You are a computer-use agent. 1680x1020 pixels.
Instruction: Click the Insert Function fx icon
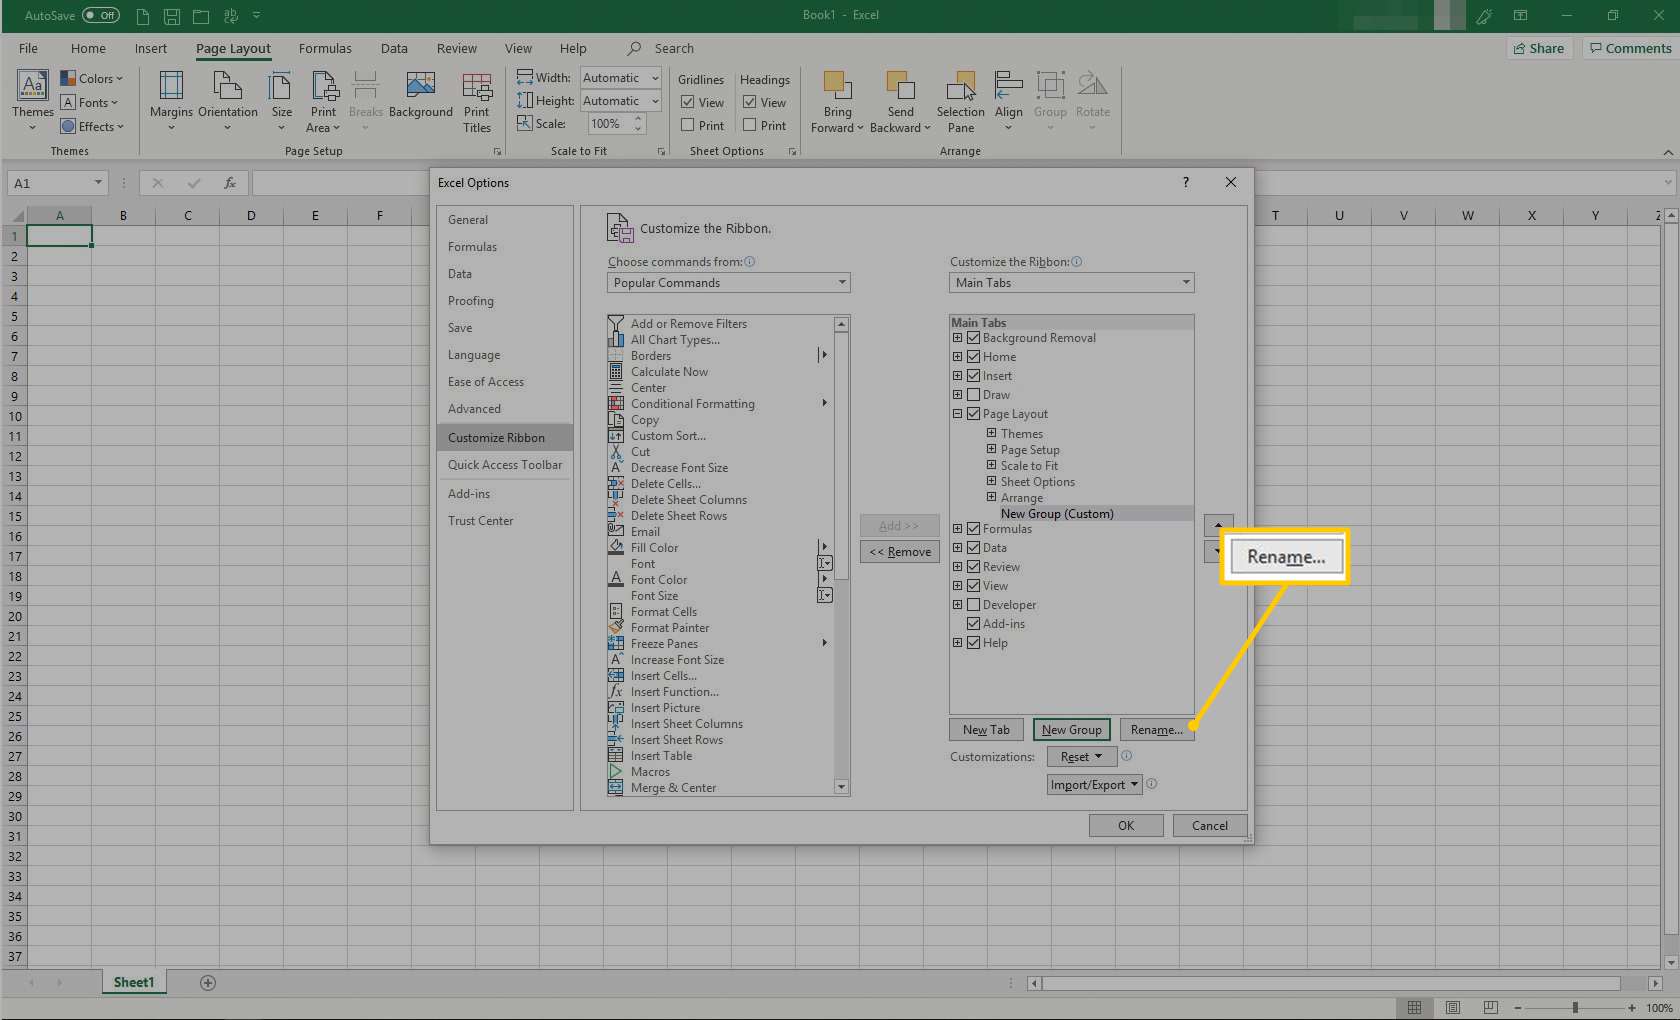(x=230, y=183)
